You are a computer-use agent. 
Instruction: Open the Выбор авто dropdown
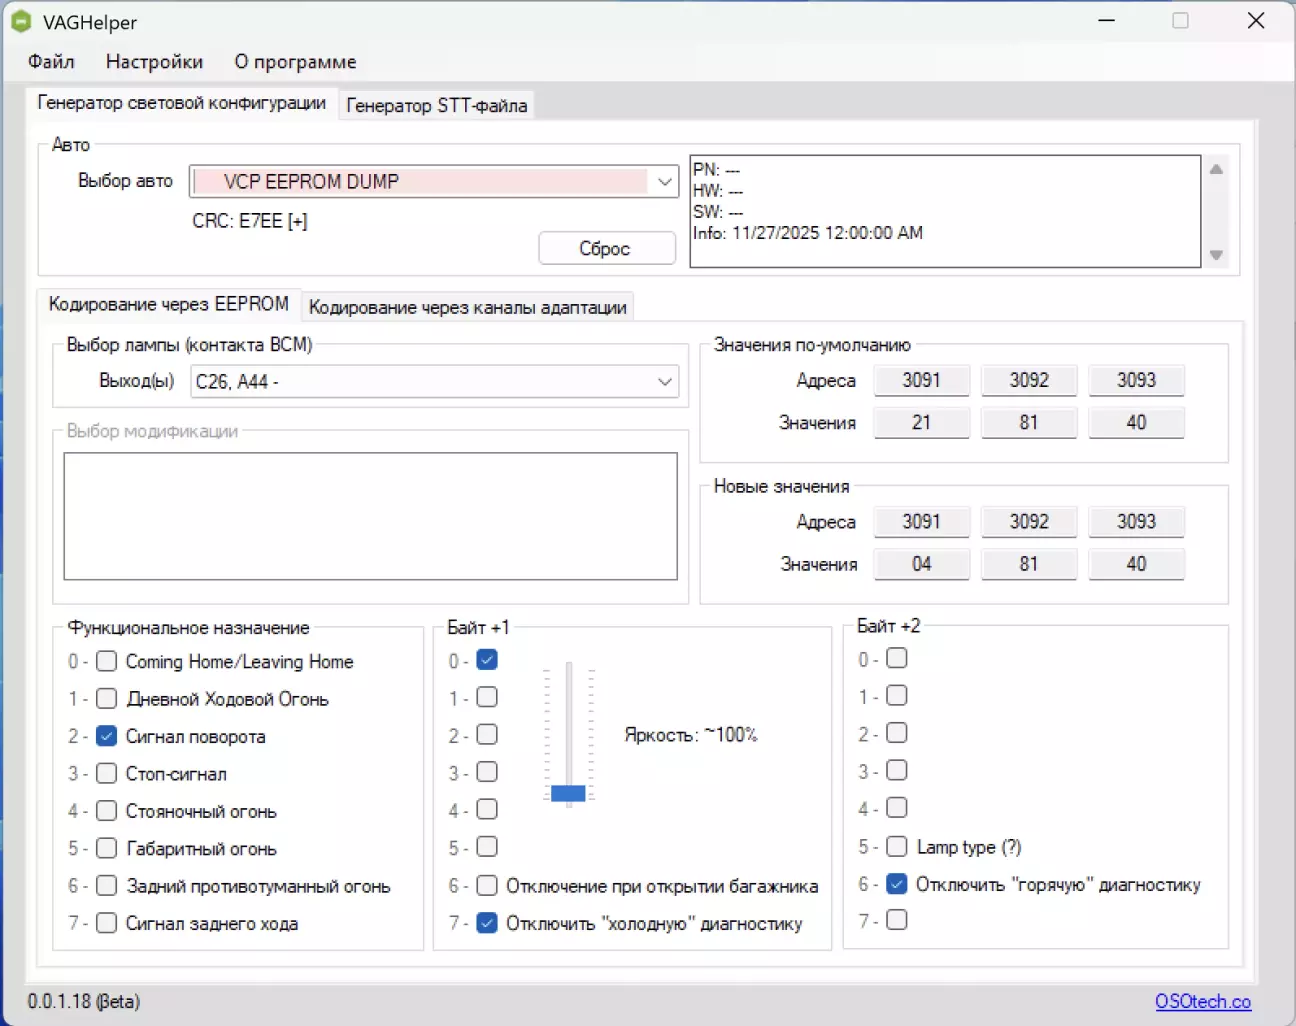[664, 182]
